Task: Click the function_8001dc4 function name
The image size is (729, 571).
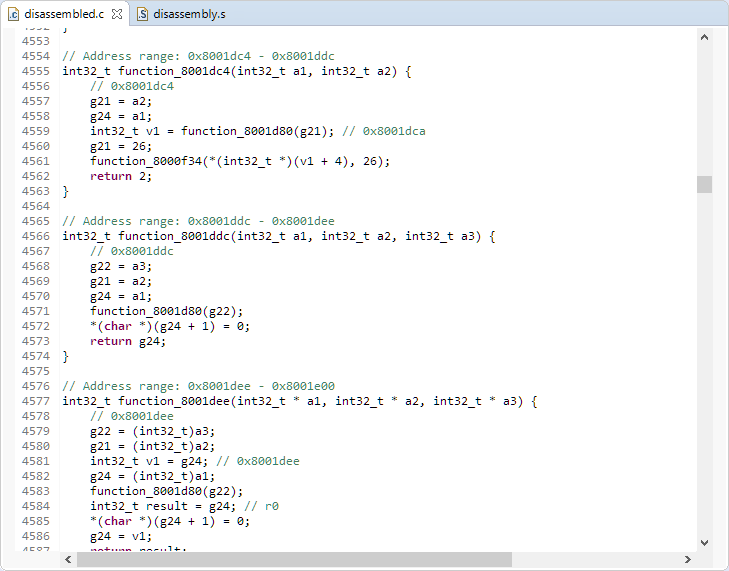Action: click(x=174, y=71)
